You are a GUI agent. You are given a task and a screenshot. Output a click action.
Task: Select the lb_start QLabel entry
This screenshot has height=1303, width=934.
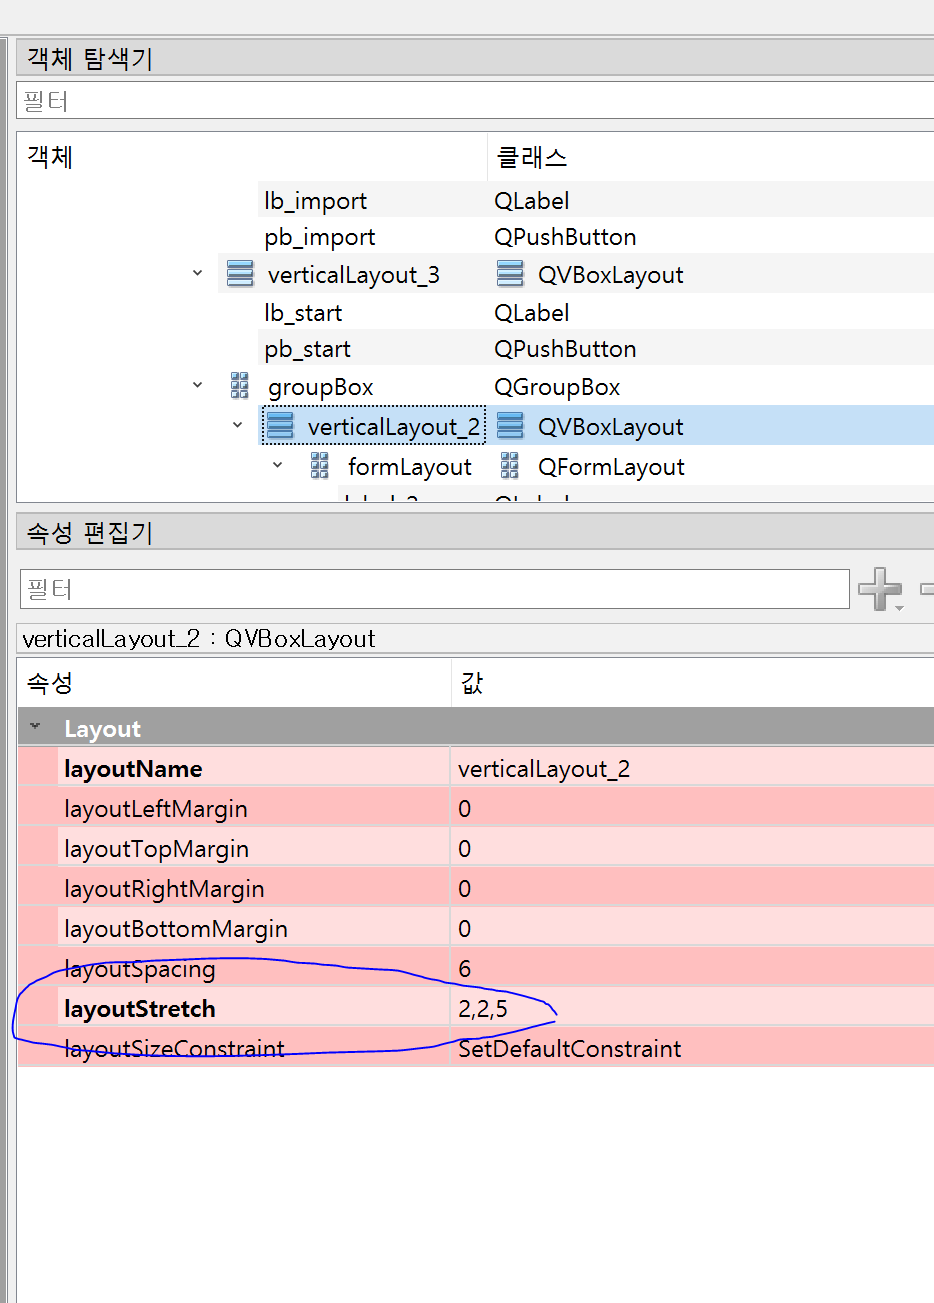302,312
